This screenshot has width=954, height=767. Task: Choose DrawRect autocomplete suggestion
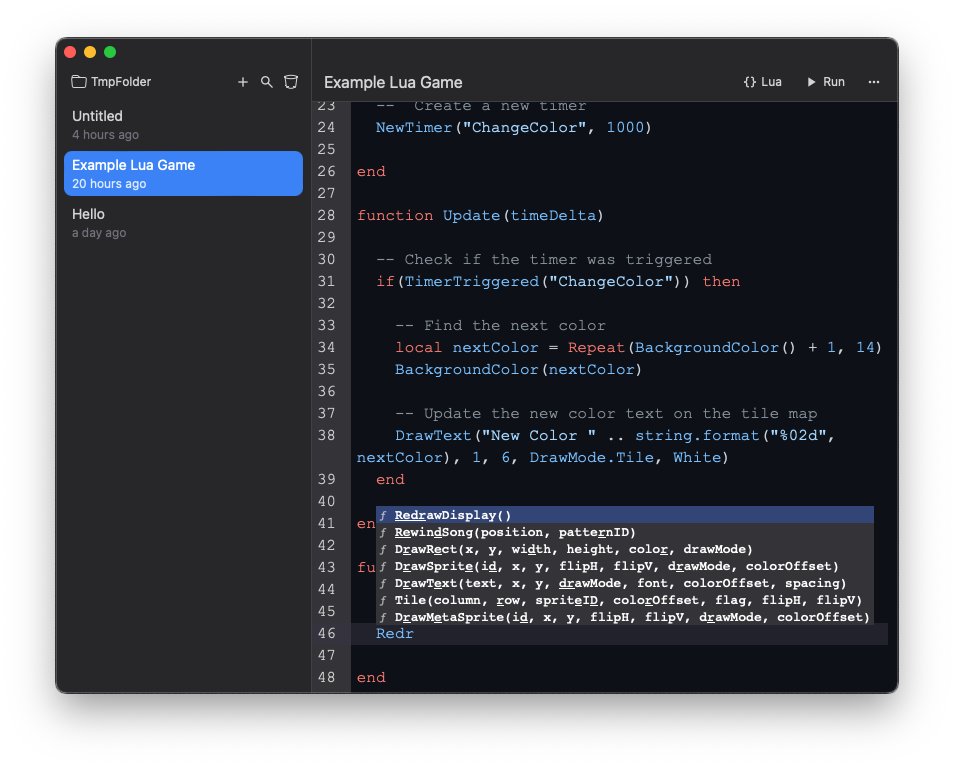coord(624,549)
